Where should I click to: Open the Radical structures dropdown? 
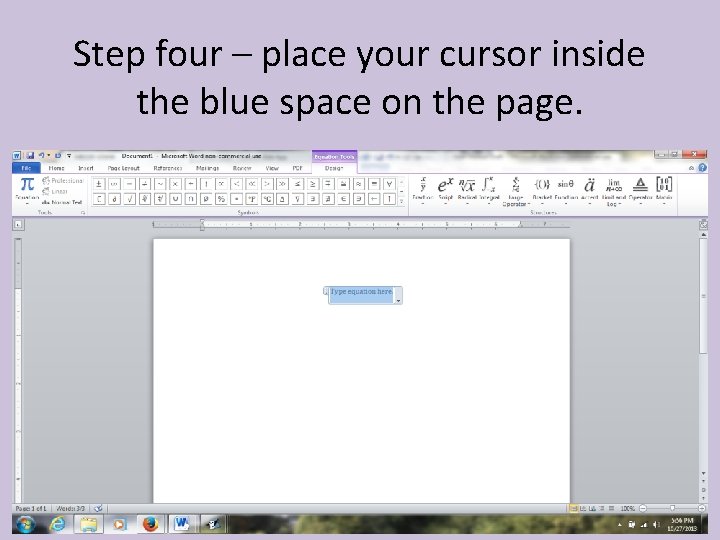click(x=467, y=191)
